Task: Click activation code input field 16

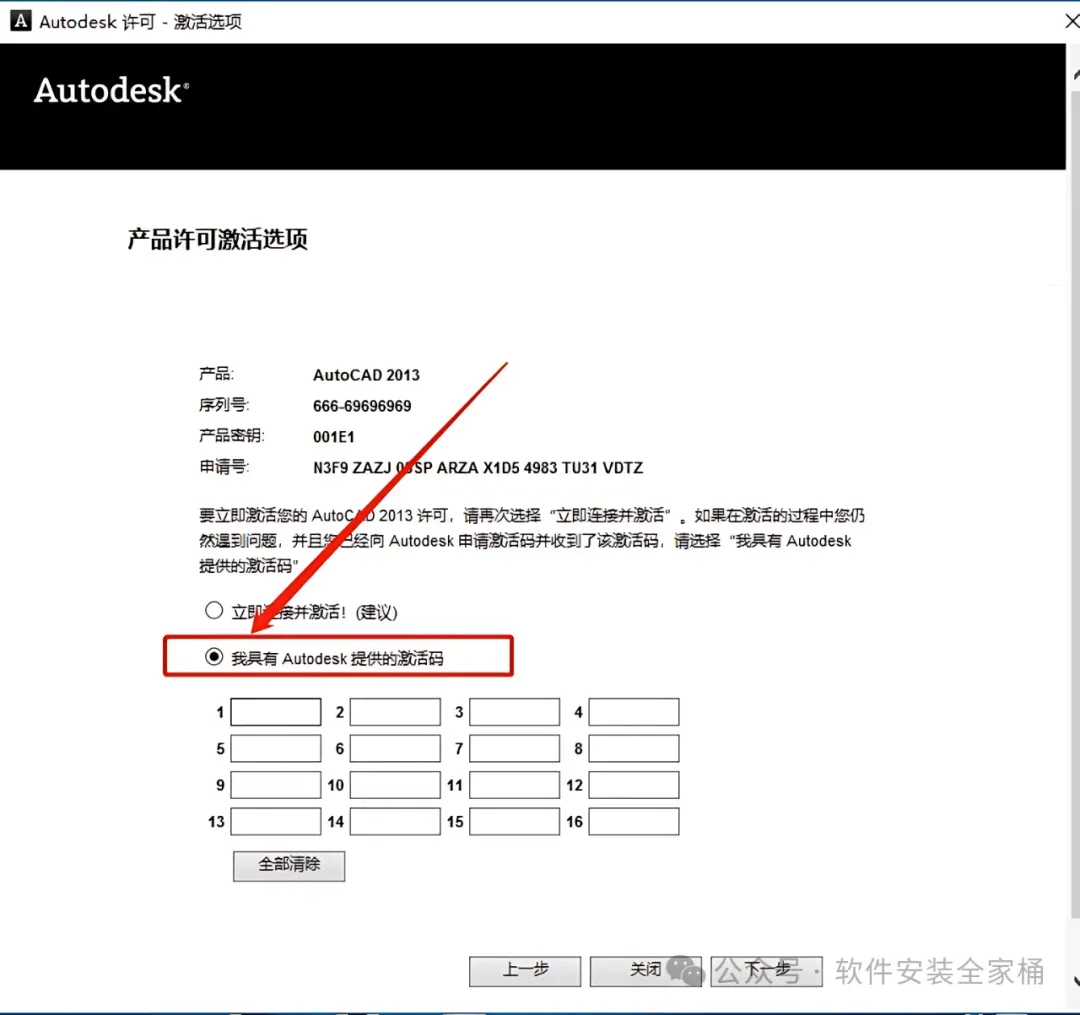Action: coord(634,822)
